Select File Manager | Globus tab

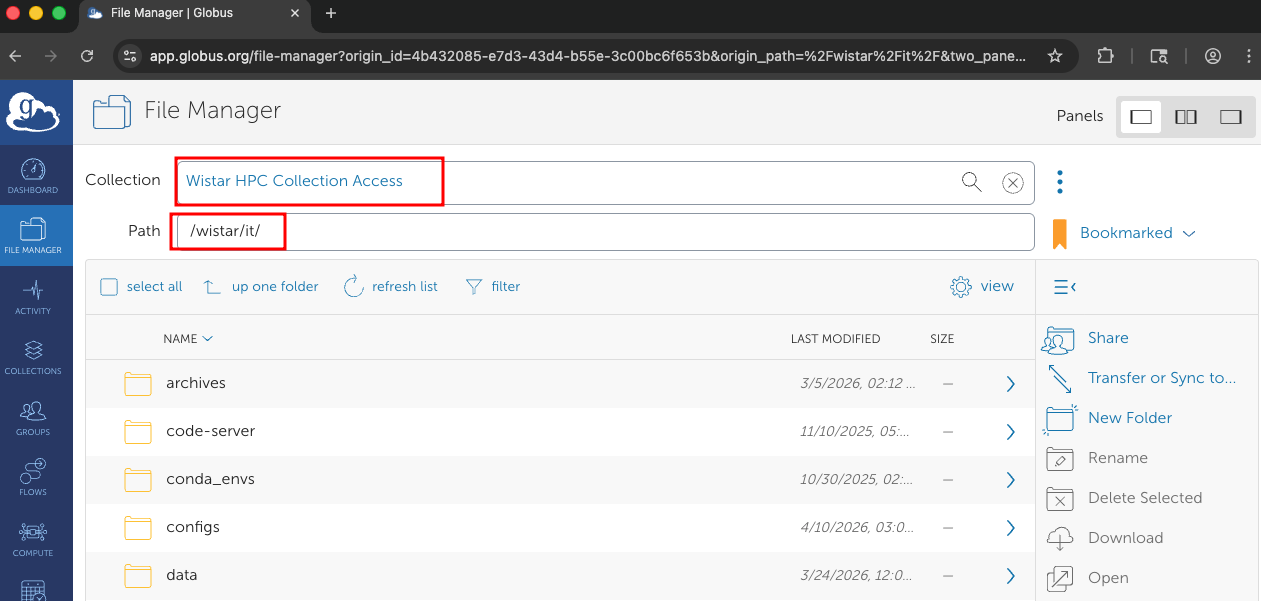pyautogui.click(x=196, y=14)
